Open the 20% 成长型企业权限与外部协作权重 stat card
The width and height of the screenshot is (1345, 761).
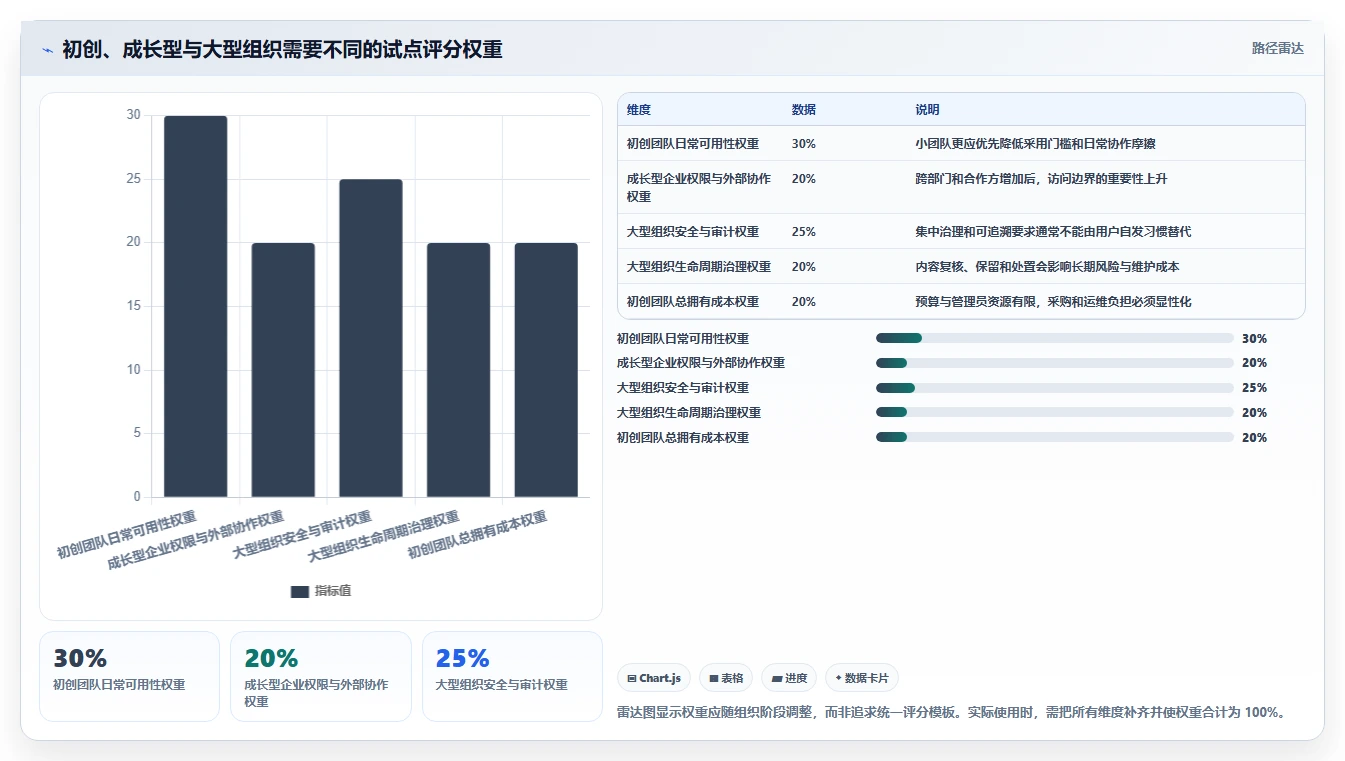point(320,676)
